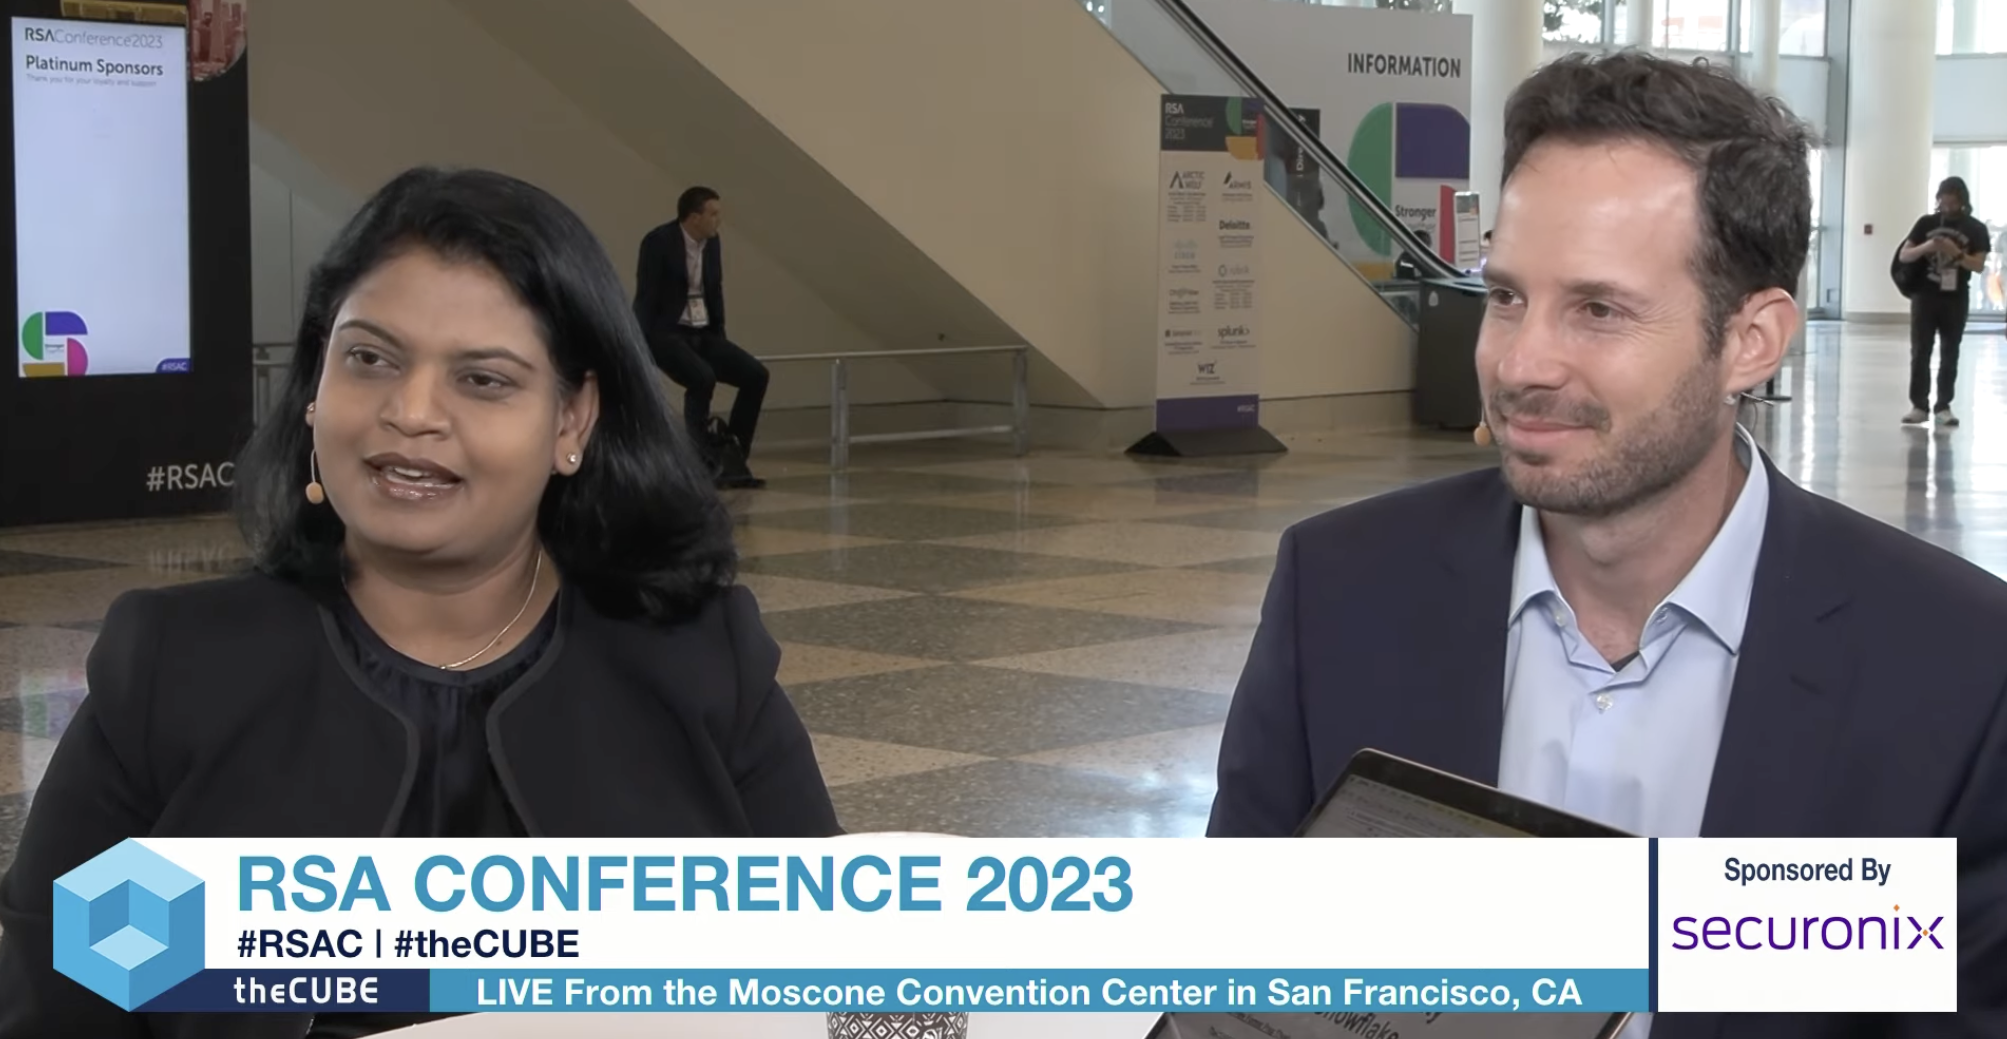The height and width of the screenshot is (1039, 2007).
Task: Click the INFORMATION sign in the background
Action: click(x=1403, y=66)
